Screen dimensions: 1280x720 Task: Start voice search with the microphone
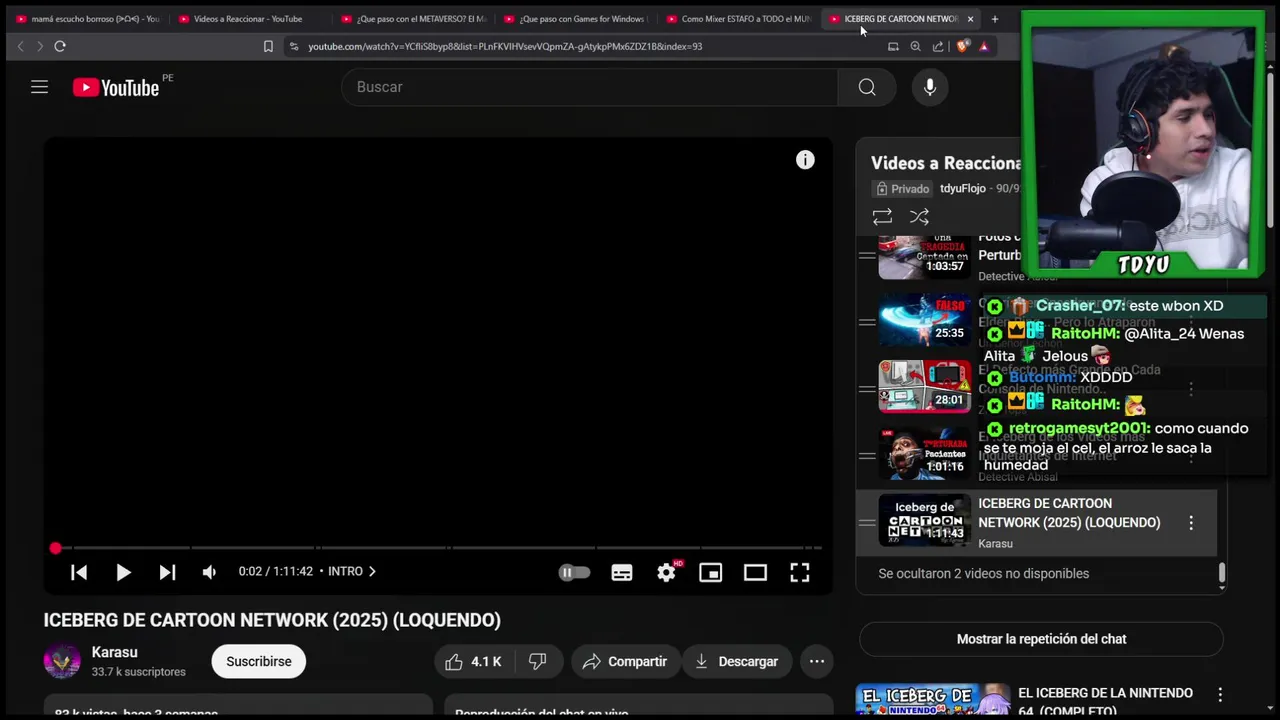click(x=930, y=87)
